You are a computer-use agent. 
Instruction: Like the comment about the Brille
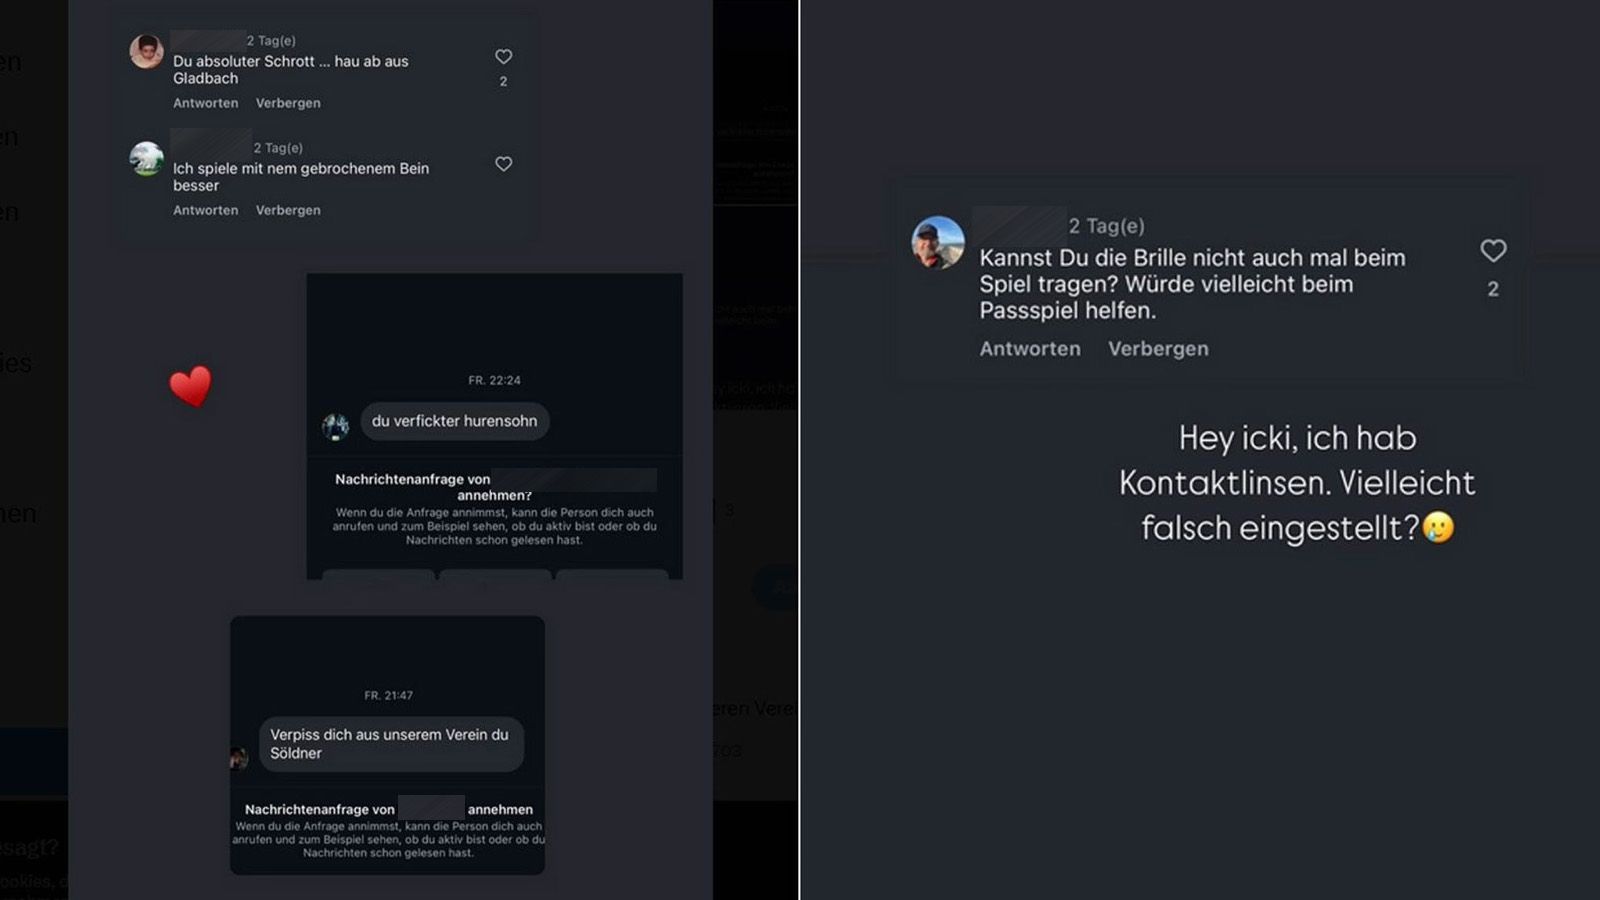point(1492,250)
